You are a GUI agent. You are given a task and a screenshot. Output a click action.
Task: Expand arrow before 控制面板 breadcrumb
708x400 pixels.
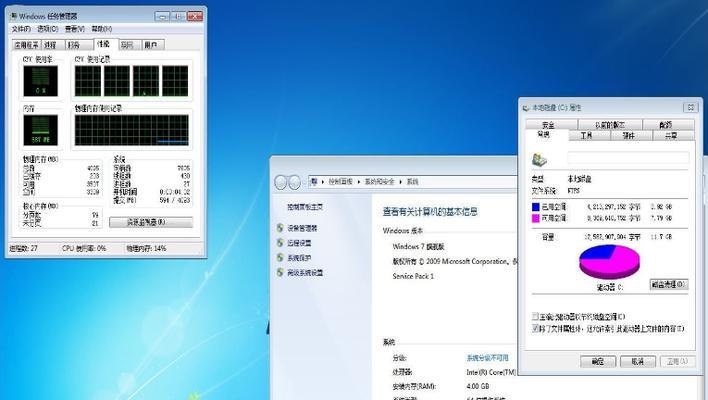(x=323, y=181)
